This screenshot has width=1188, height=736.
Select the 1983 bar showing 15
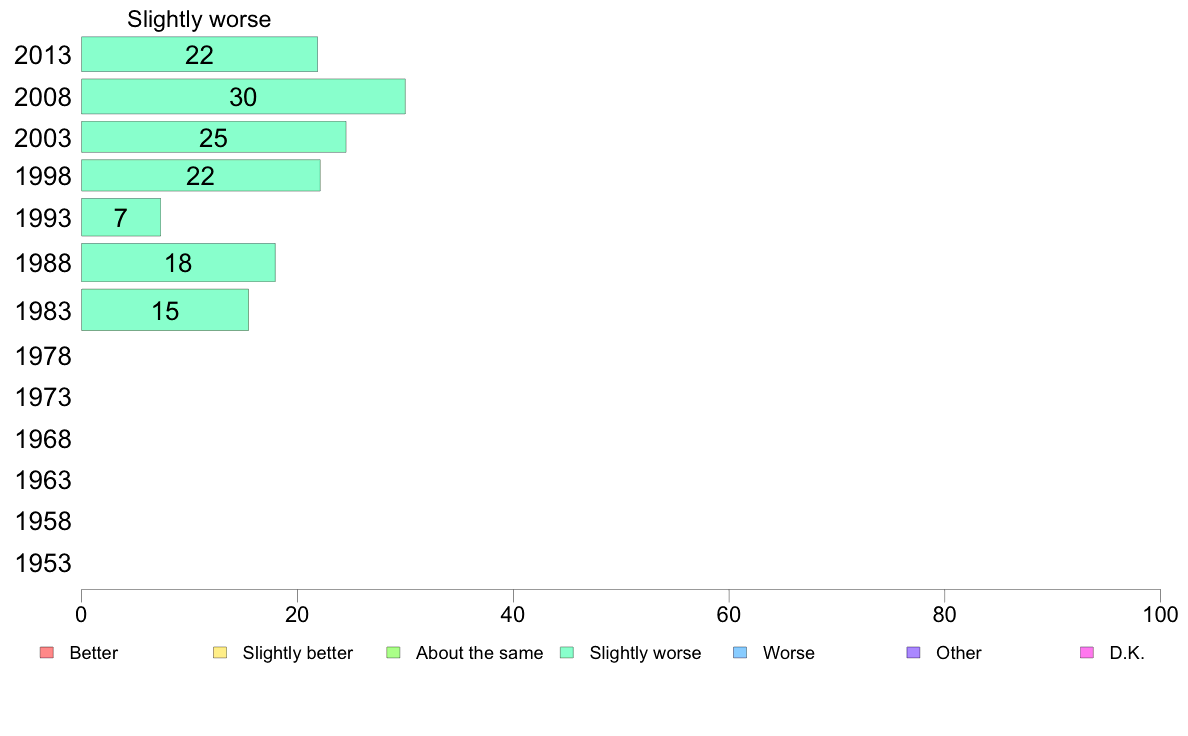click(x=164, y=310)
